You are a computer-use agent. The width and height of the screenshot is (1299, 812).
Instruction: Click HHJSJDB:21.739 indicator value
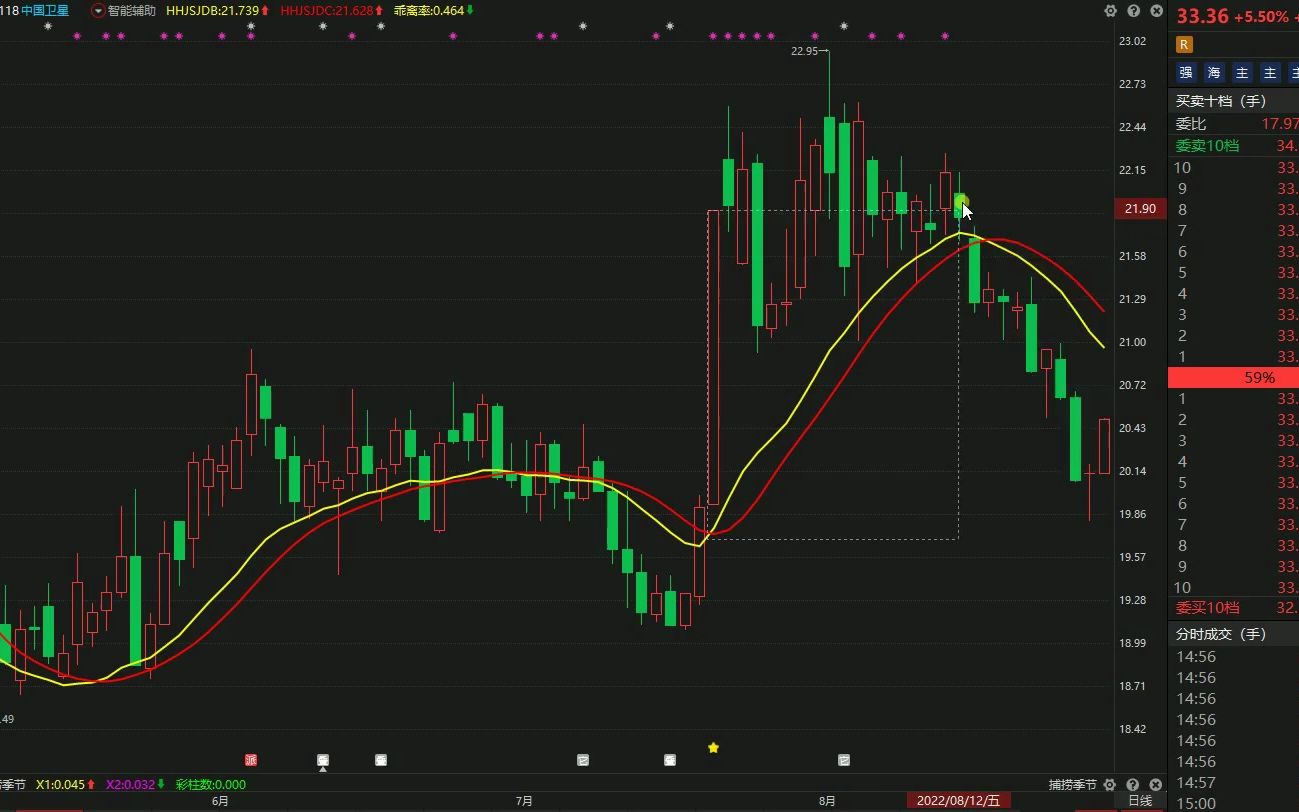coord(212,11)
